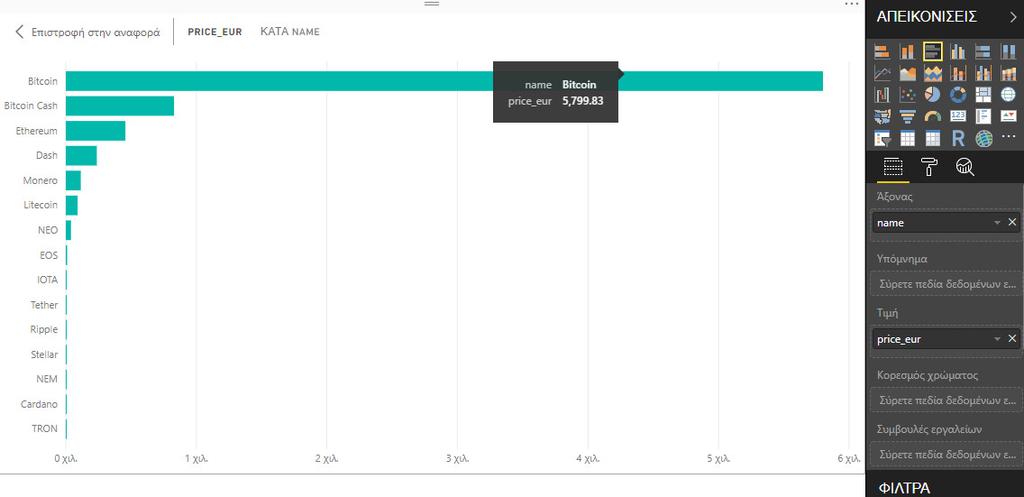Click the TRON axis label
Image resolution: width=1024 pixels, height=497 pixels.
tap(45, 428)
